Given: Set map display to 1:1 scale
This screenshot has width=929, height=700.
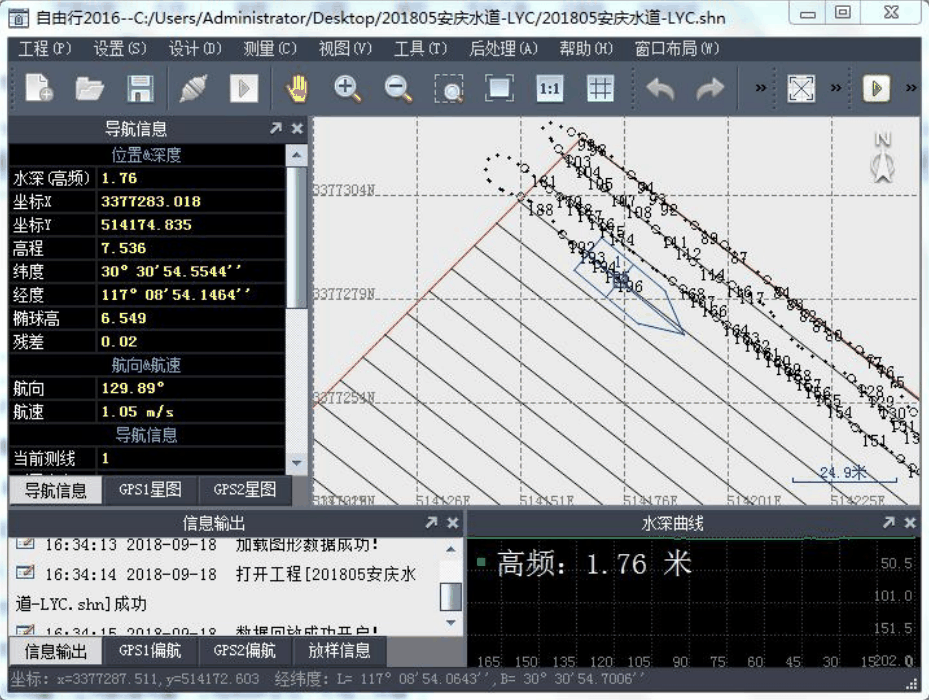Looking at the screenshot, I should [x=548, y=88].
